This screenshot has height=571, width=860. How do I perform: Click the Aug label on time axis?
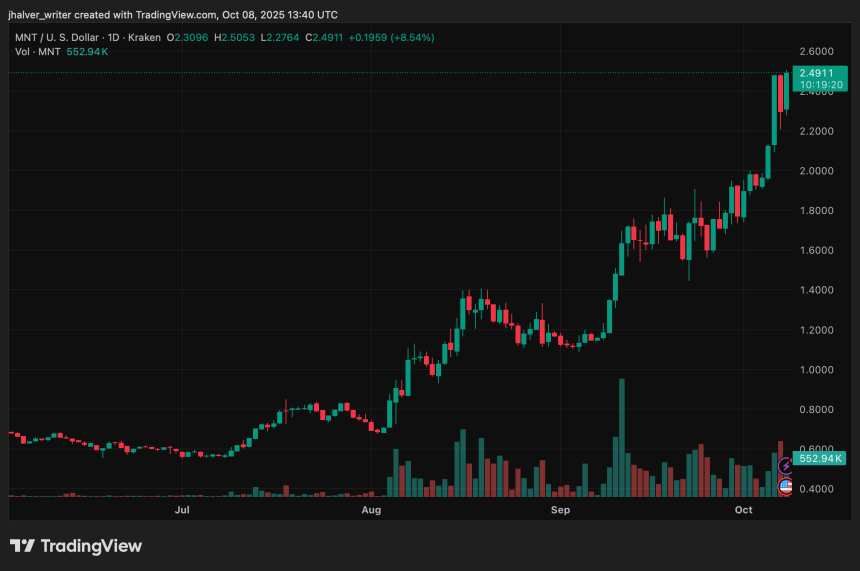(x=371, y=510)
